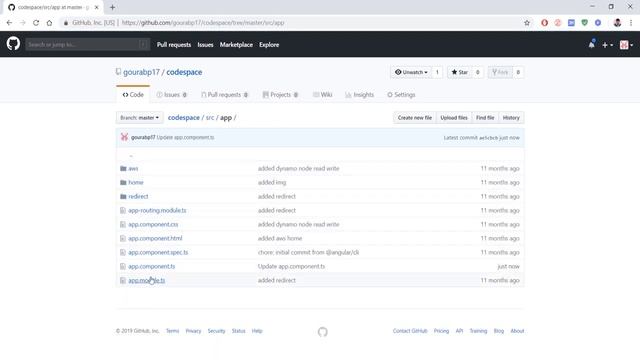Click the browser address bar URL

pos(203,23)
